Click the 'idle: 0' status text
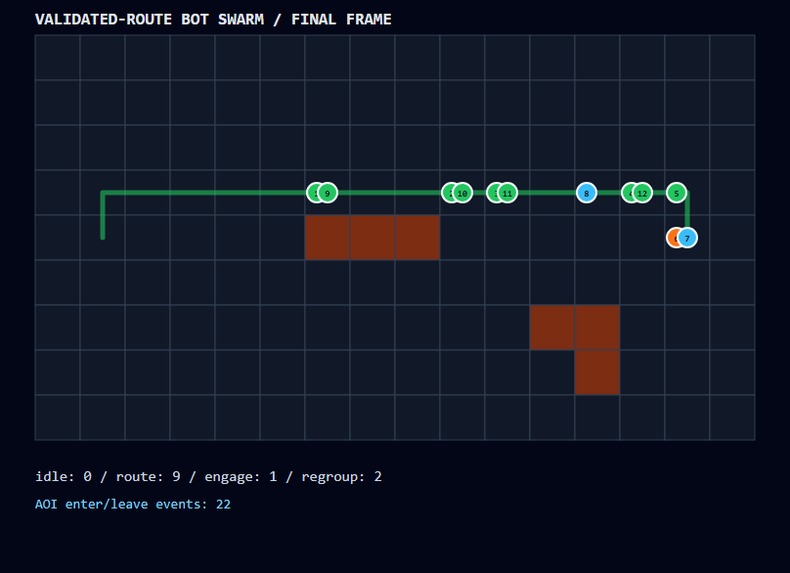Viewport: 790px width, 573px height. (63, 476)
